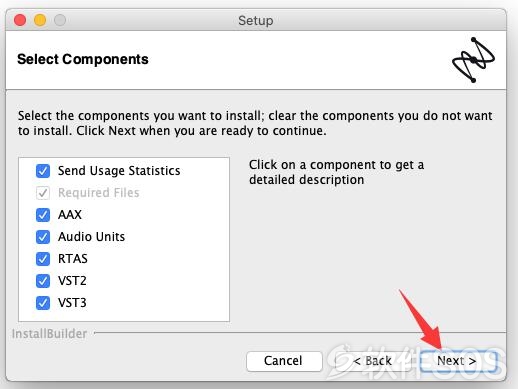518x389 pixels.
Task: Disable the Audio Units checkbox
Action: (x=43, y=237)
